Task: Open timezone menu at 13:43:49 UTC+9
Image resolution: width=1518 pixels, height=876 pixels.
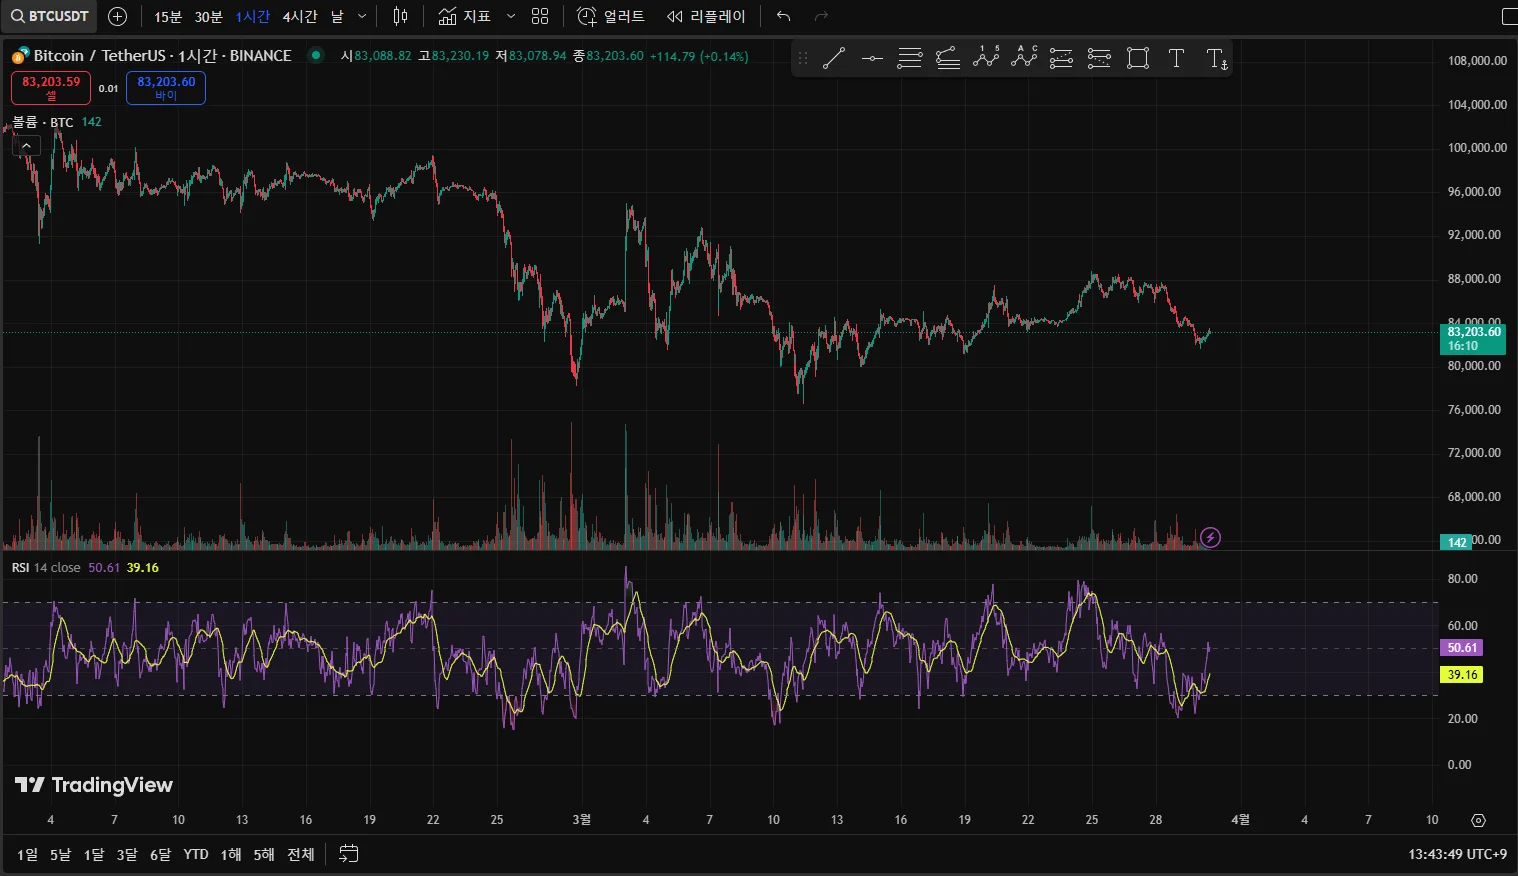Action: pos(1457,854)
